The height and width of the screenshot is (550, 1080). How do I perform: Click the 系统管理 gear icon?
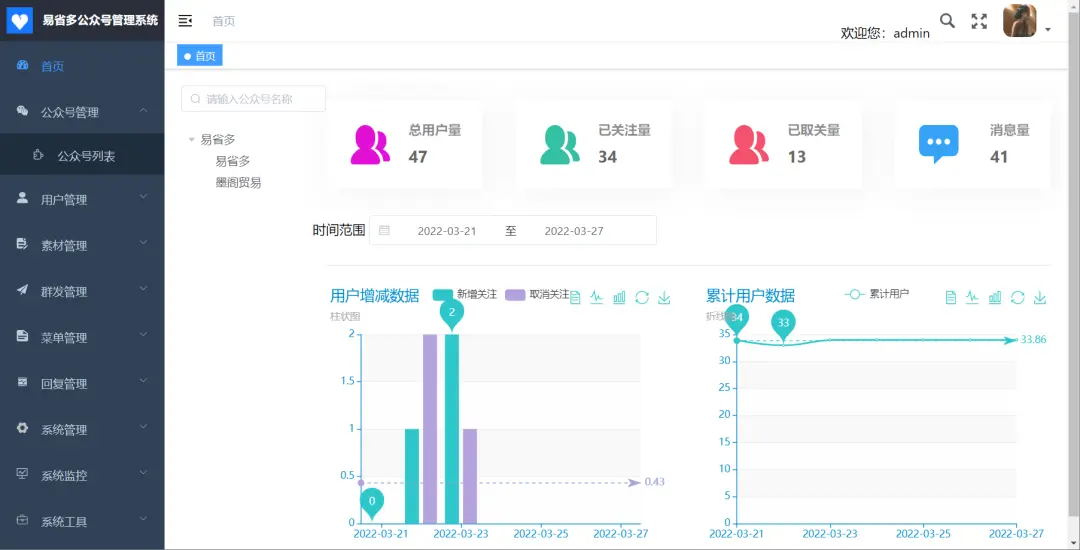[x=22, y=428]
